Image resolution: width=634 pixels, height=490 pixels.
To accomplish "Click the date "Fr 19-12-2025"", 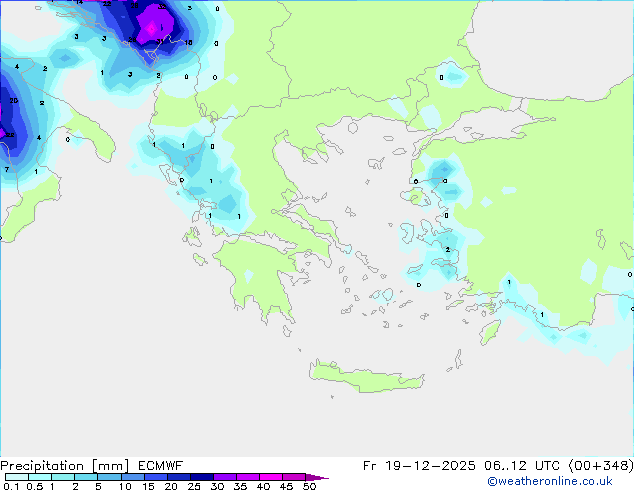I will pos(419,466).
